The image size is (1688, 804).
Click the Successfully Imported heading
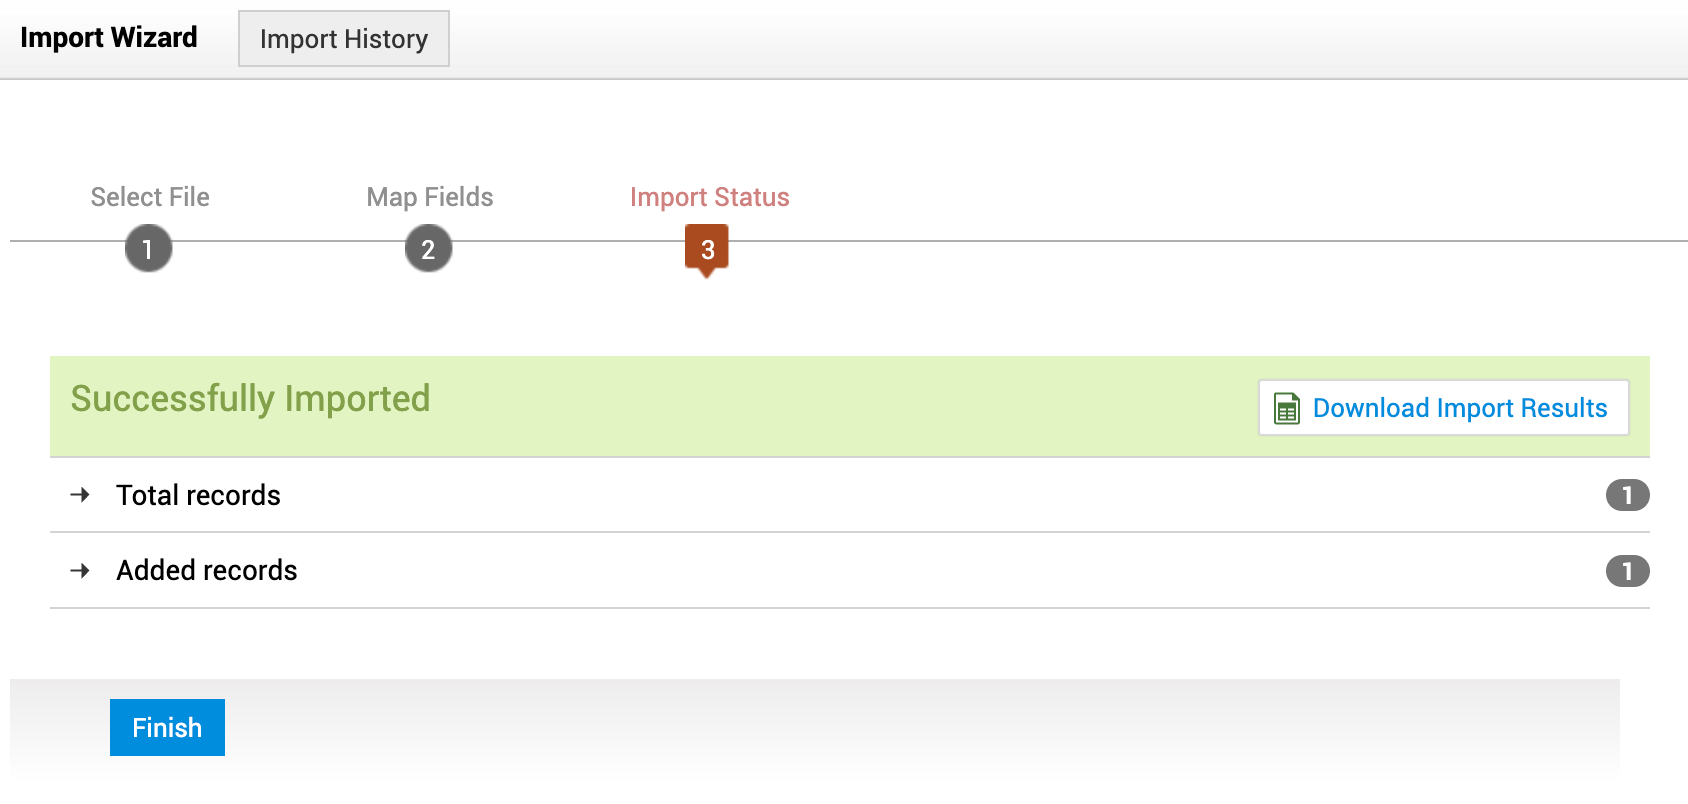(250, 399)
